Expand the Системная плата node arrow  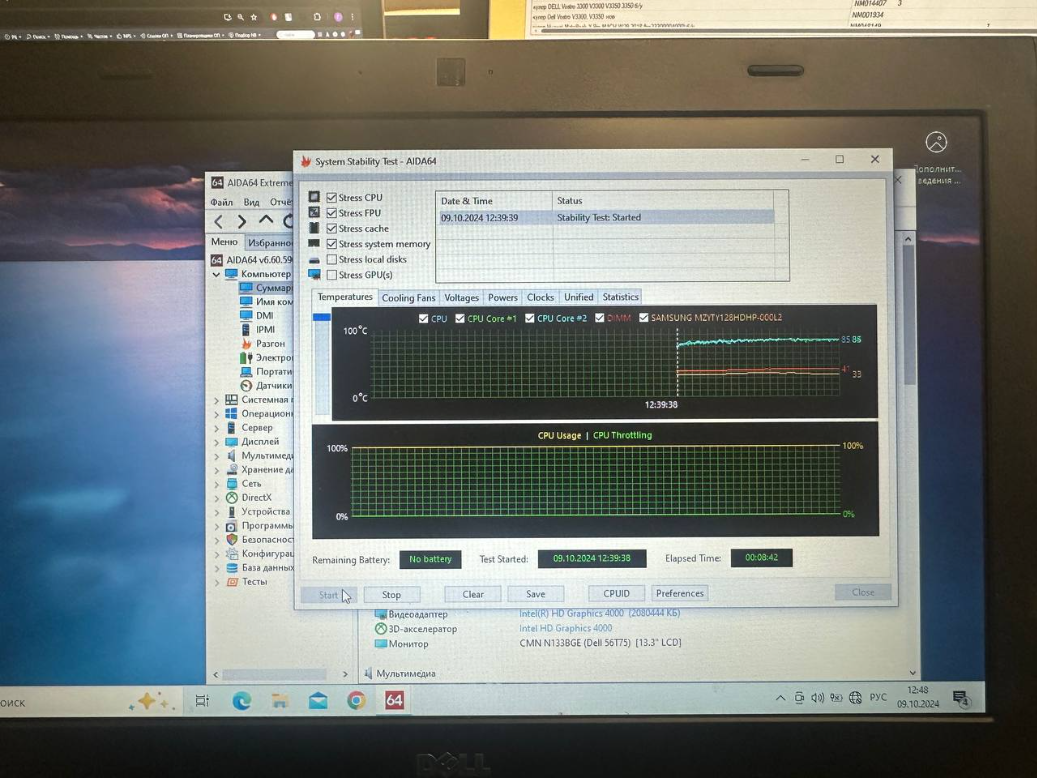click(x=216, y=400)
